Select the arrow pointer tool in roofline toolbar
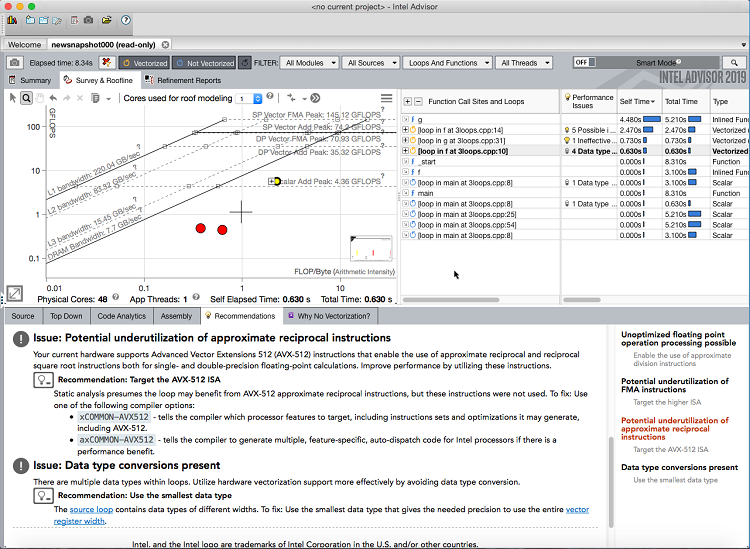Viewport: 750px width, 549px height. (x=12, y=98)
